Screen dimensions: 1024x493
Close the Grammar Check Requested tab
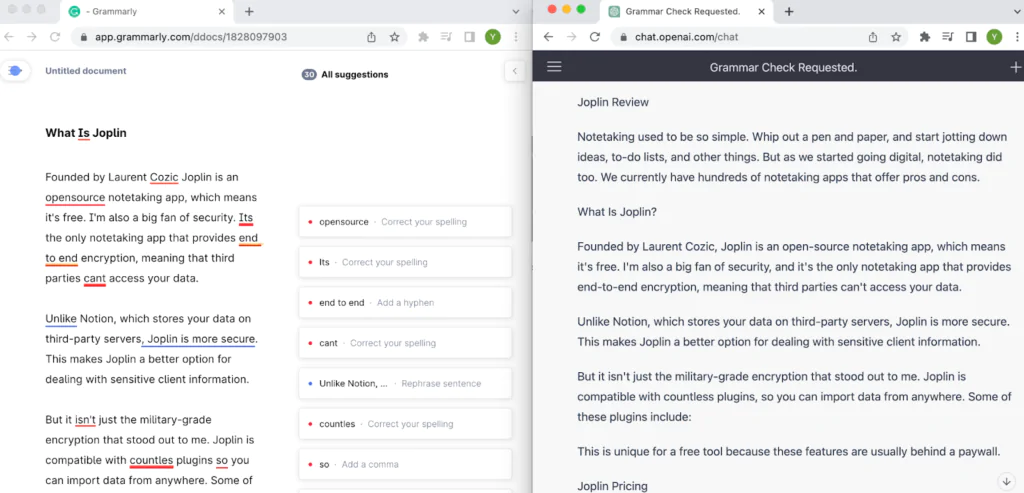[761, 12]
